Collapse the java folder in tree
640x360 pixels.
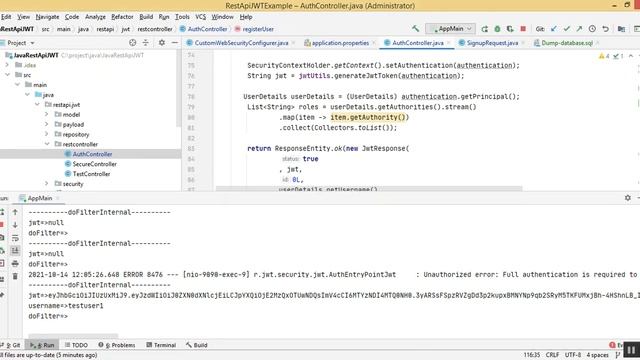pos(27,94)
